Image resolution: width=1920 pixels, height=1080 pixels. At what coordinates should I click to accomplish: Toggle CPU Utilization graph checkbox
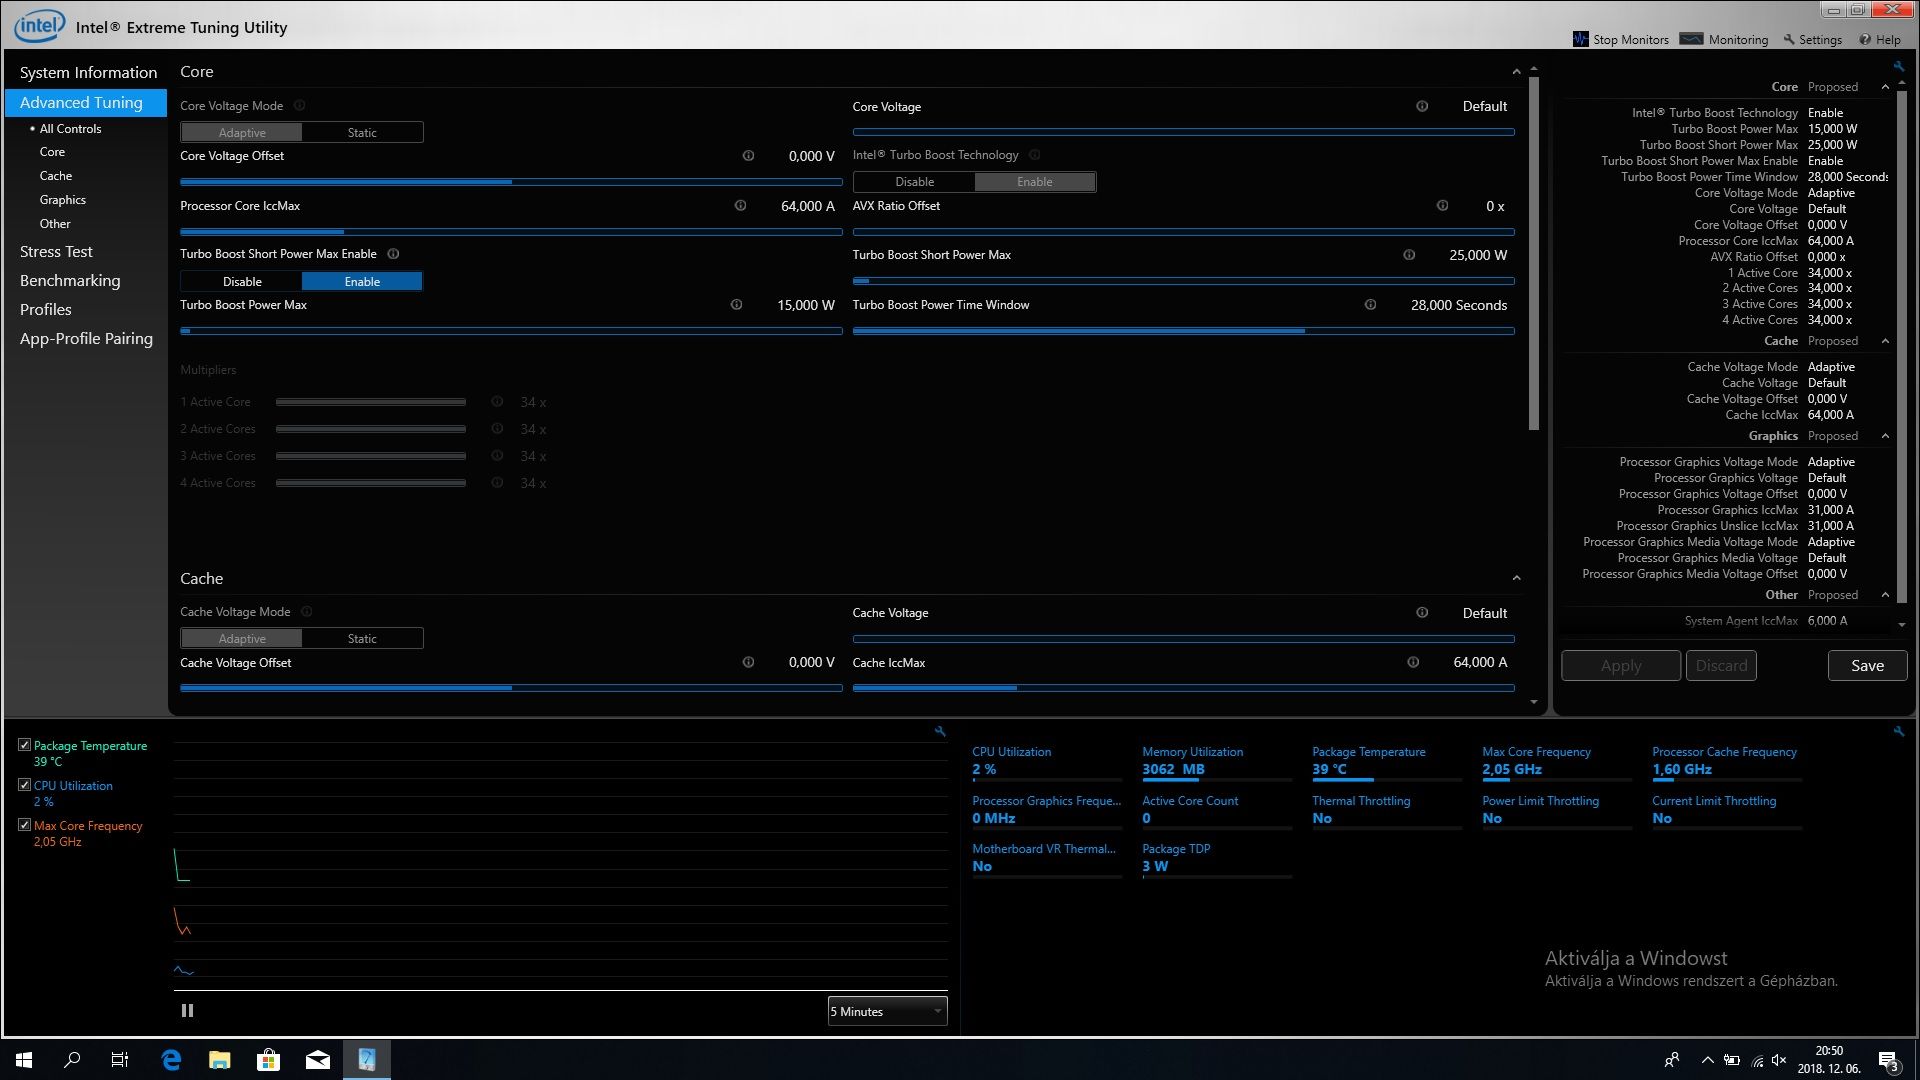[x=24, y=785]
